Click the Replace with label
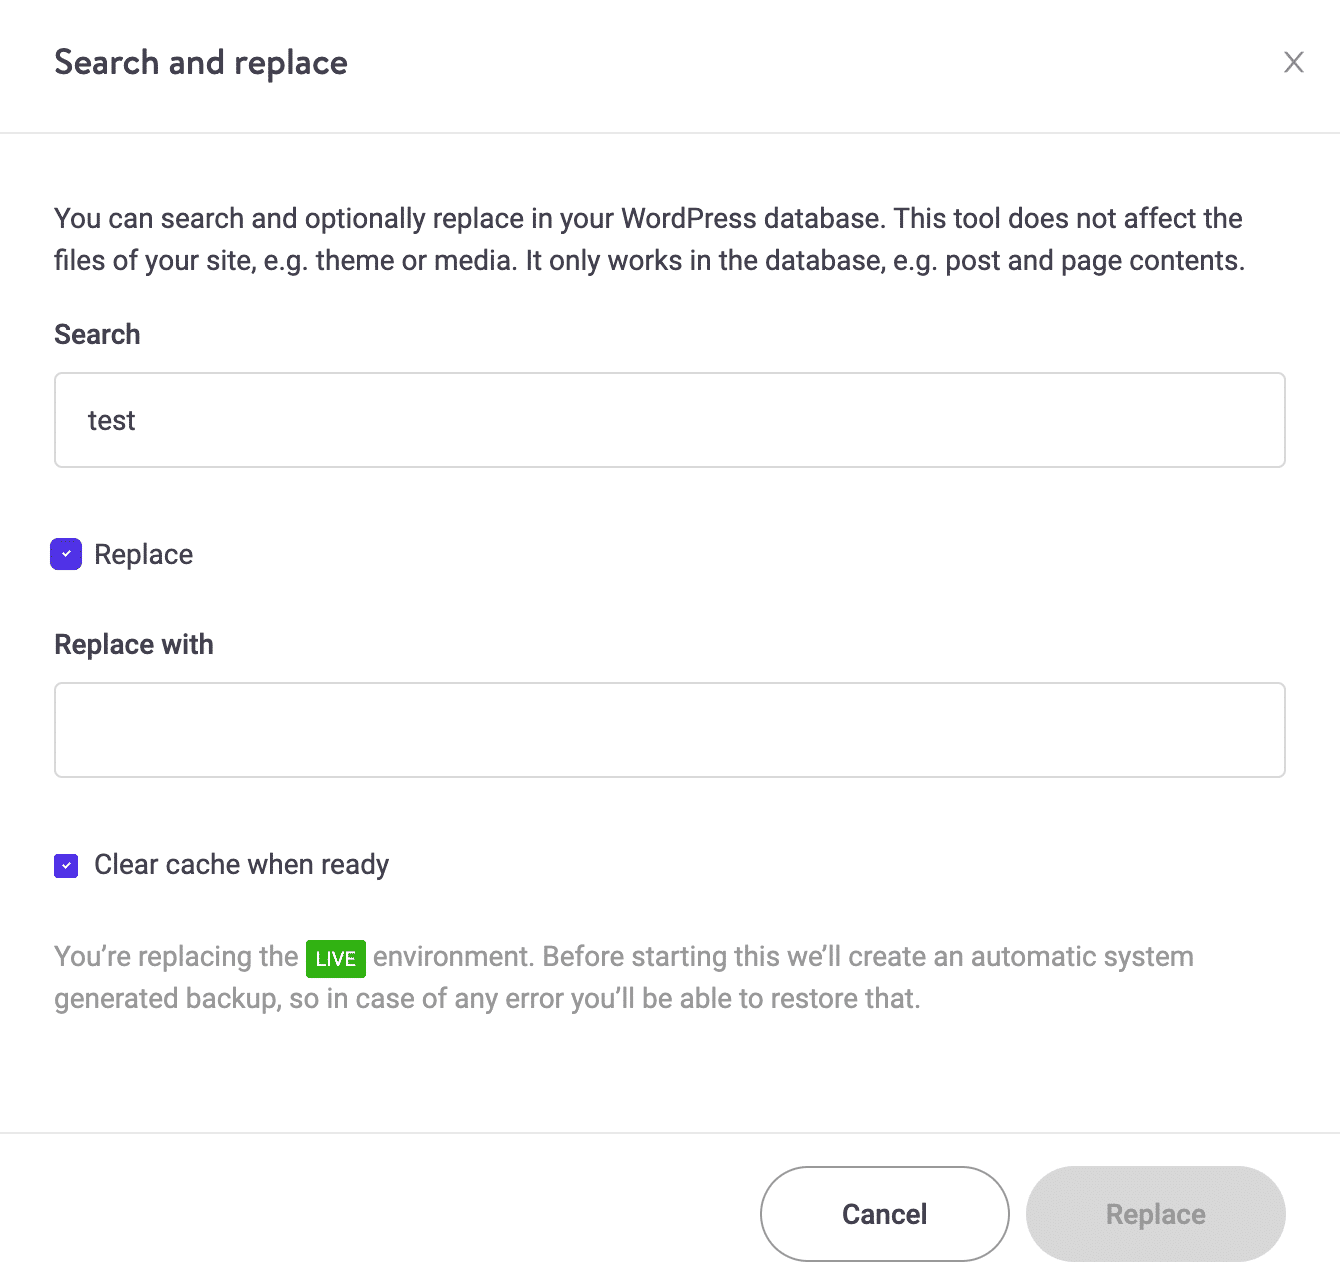The image size is (1340, 1288). pyautogui.click(x=133, y=644)
